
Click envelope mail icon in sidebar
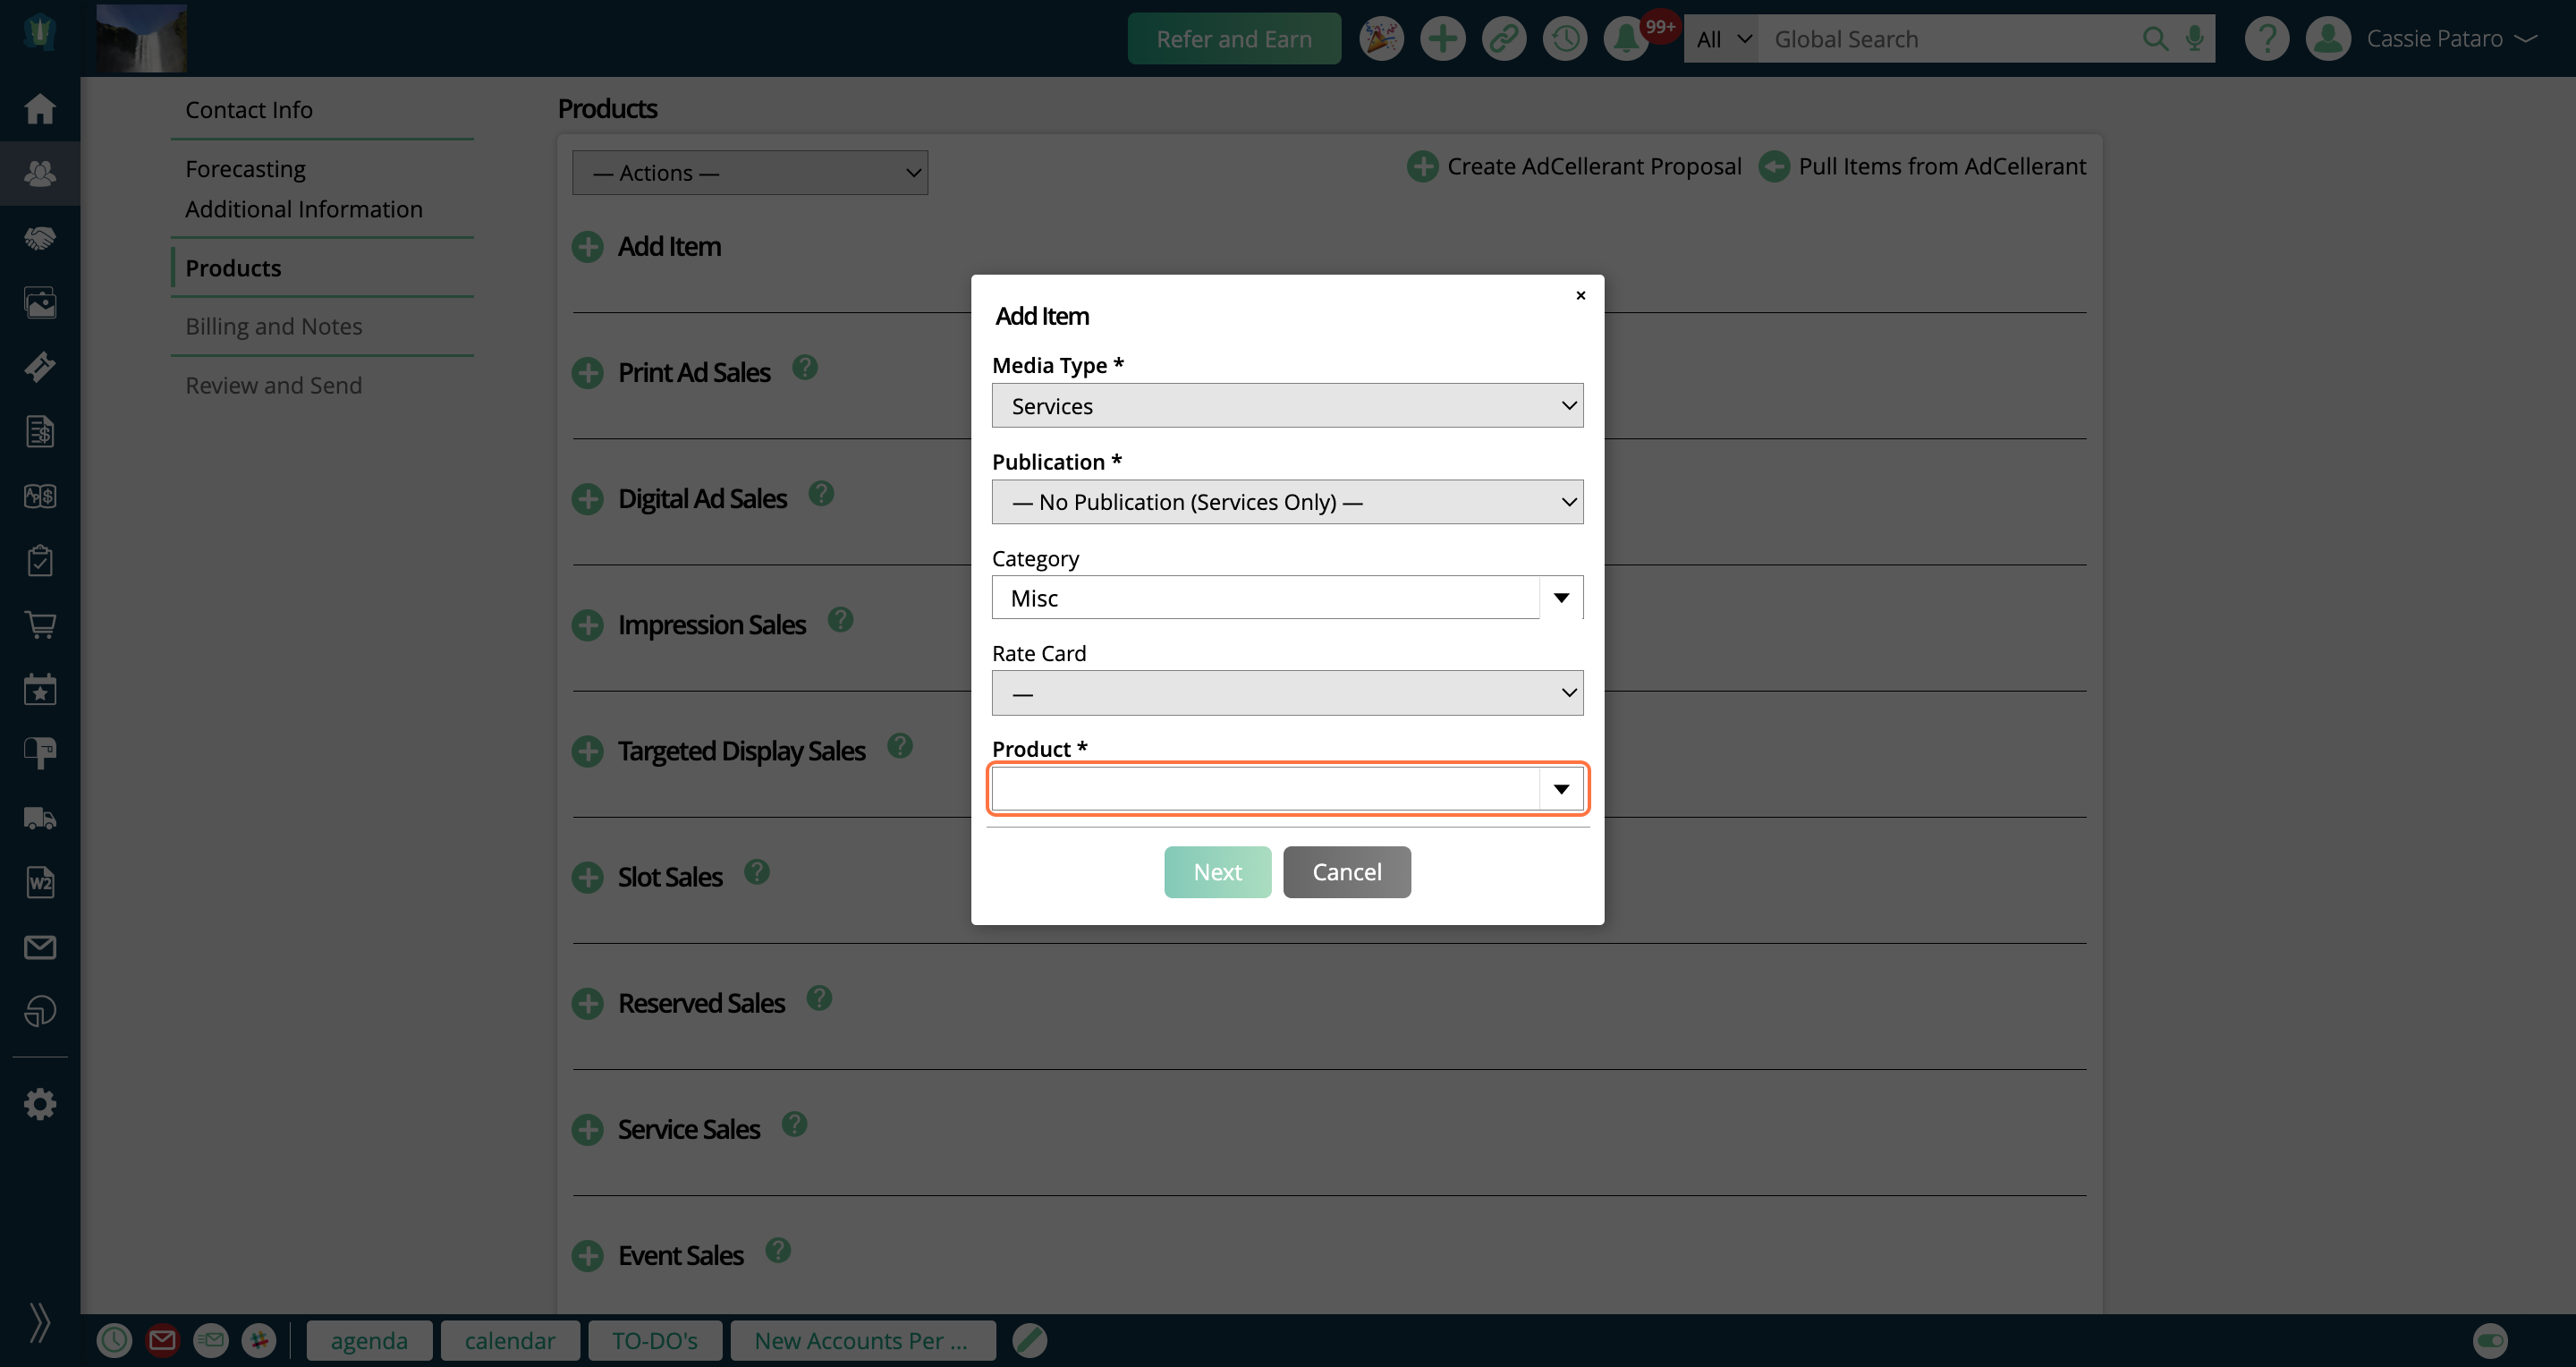[40, 947]
